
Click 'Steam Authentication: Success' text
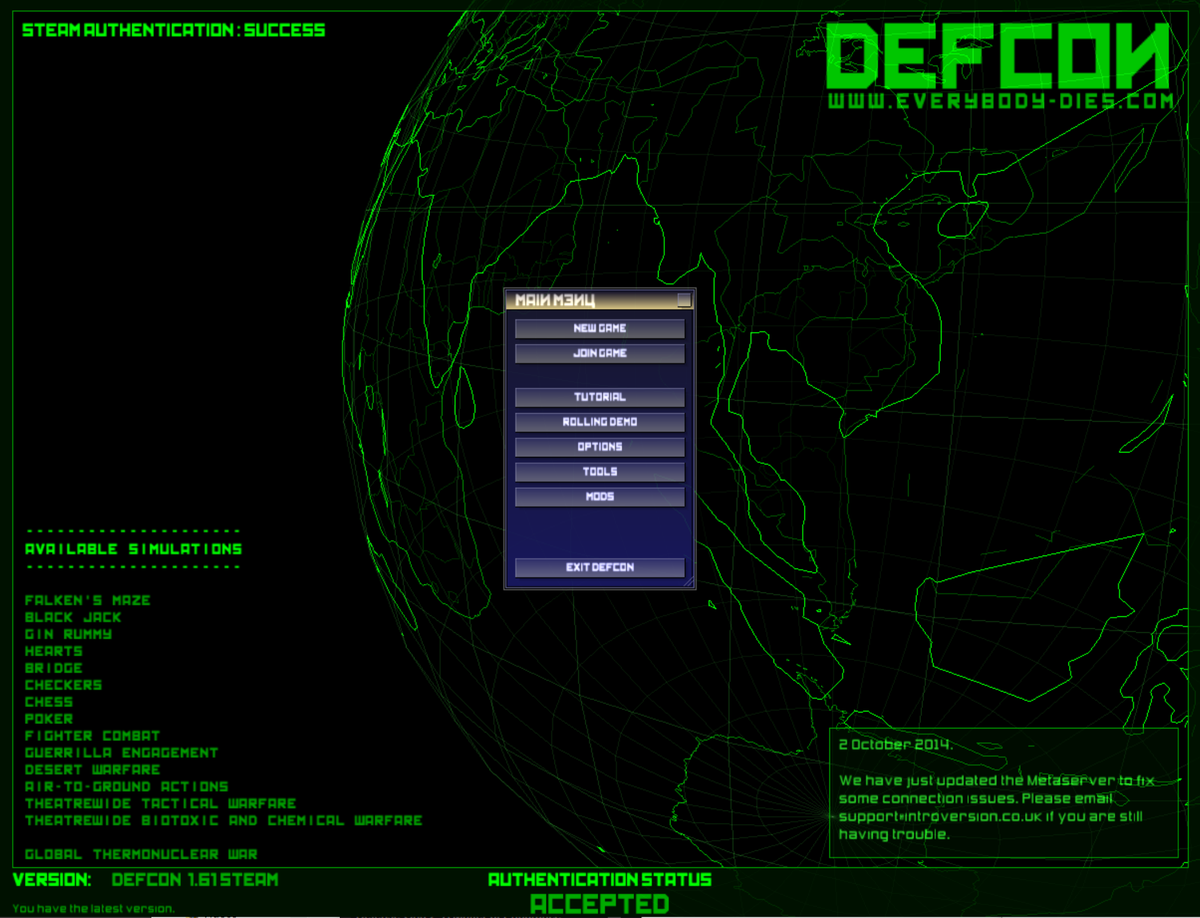pos(174,30)
